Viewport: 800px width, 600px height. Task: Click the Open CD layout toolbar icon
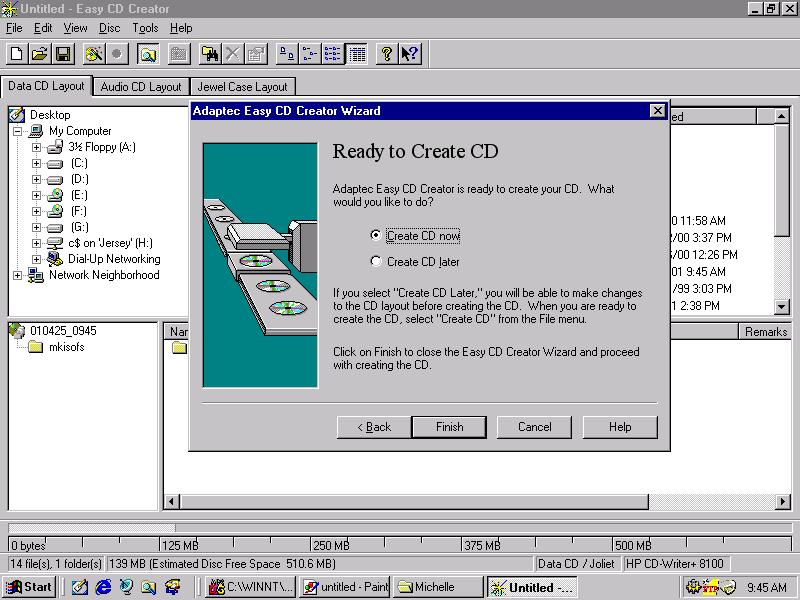click(x=40, y=54)
